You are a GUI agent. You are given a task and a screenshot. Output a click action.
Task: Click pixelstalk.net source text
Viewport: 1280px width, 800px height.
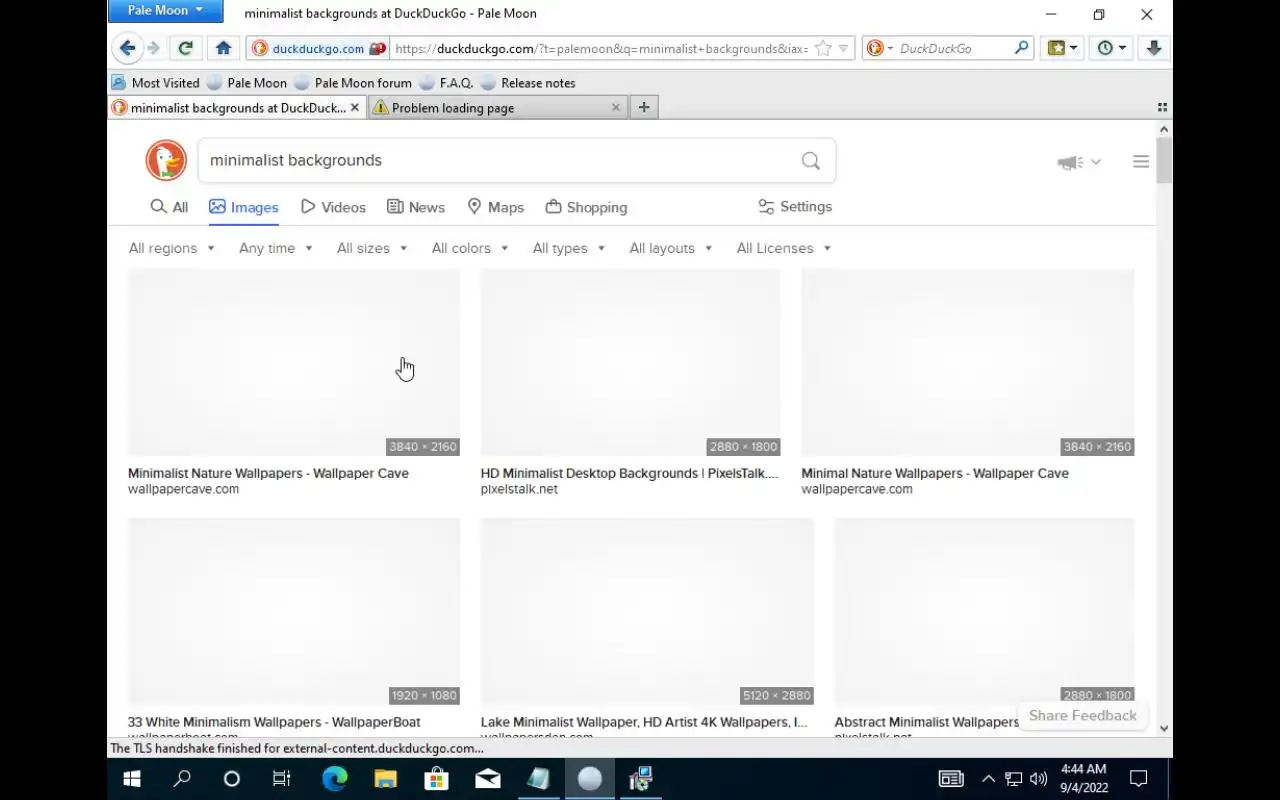tap(519, 489)
